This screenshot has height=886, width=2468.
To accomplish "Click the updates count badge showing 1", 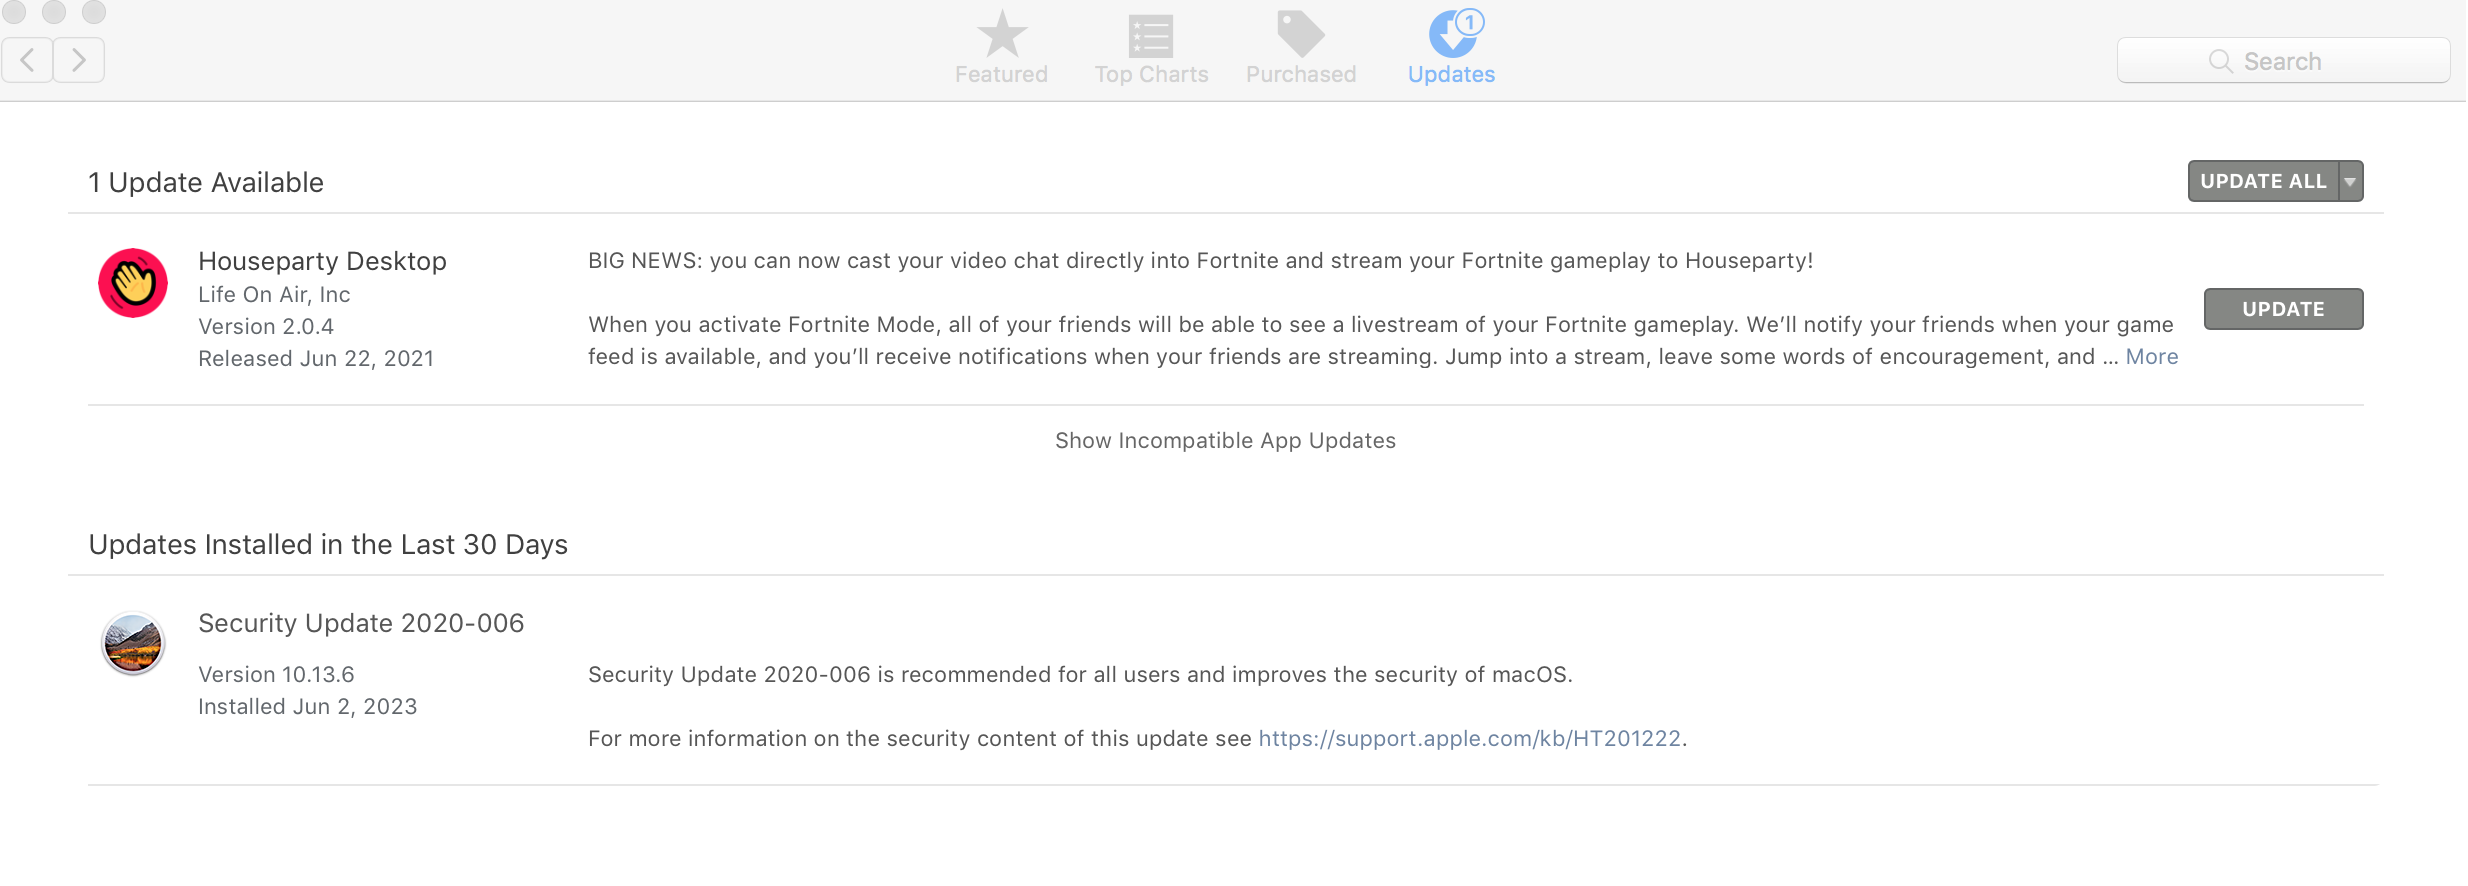I will pos(1469,22).
